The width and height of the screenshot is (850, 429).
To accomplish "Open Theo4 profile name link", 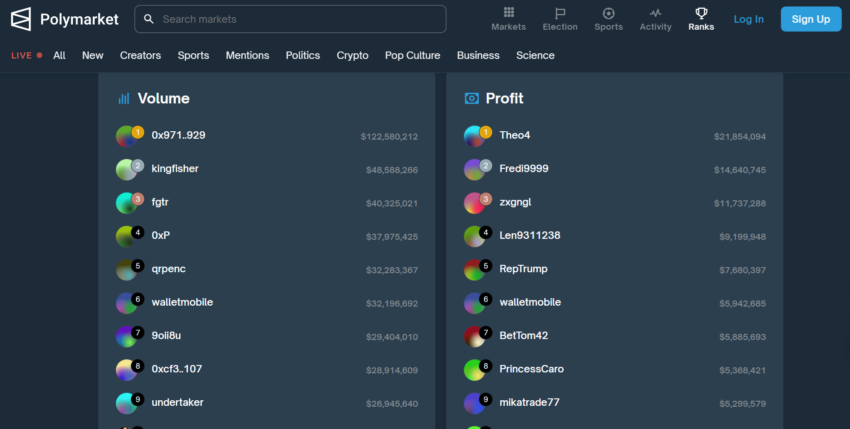I will [515, 135].
